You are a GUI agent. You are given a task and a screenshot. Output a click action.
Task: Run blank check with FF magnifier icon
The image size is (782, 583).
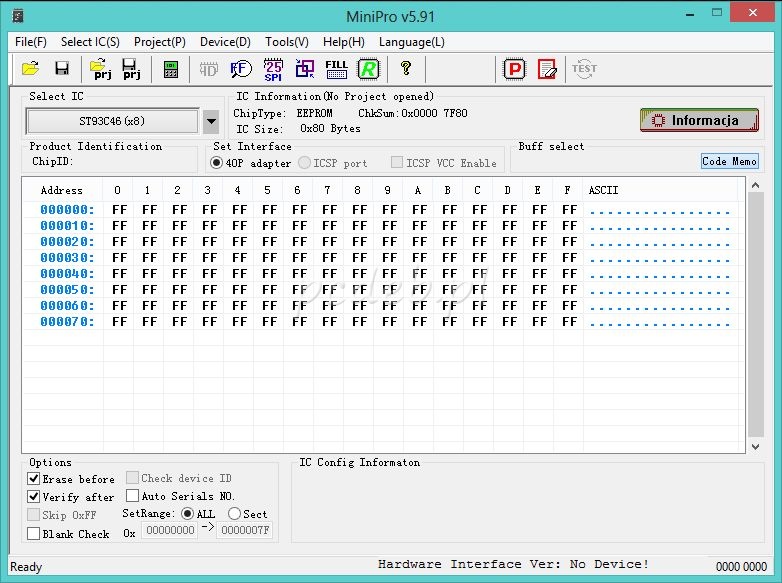pyautogui.click(x=241, y=69)
